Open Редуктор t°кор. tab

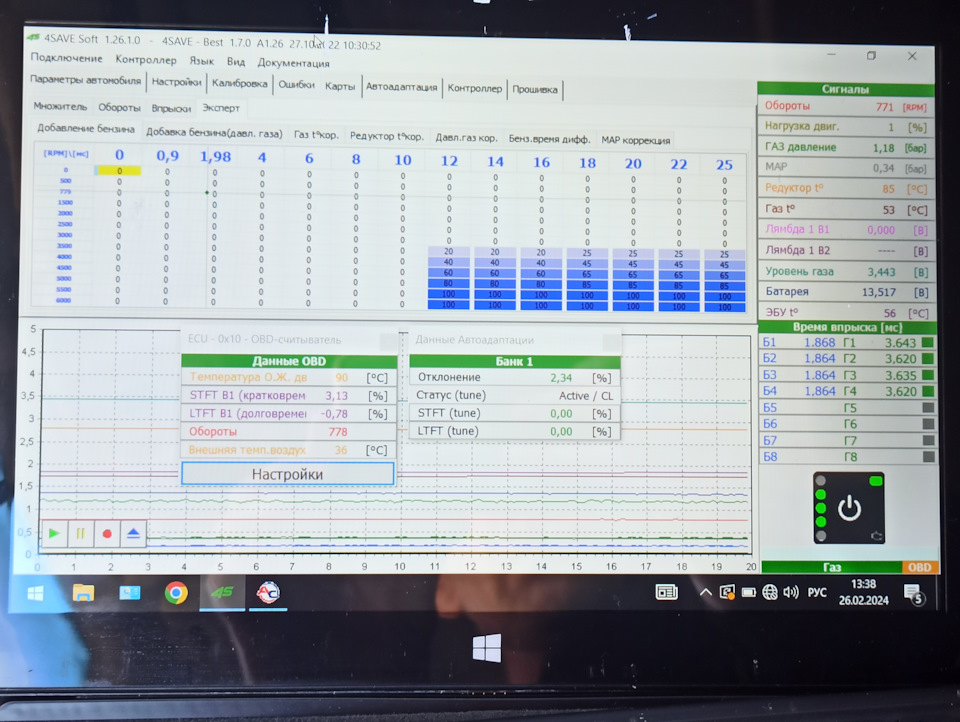click(x=386, y=137)
